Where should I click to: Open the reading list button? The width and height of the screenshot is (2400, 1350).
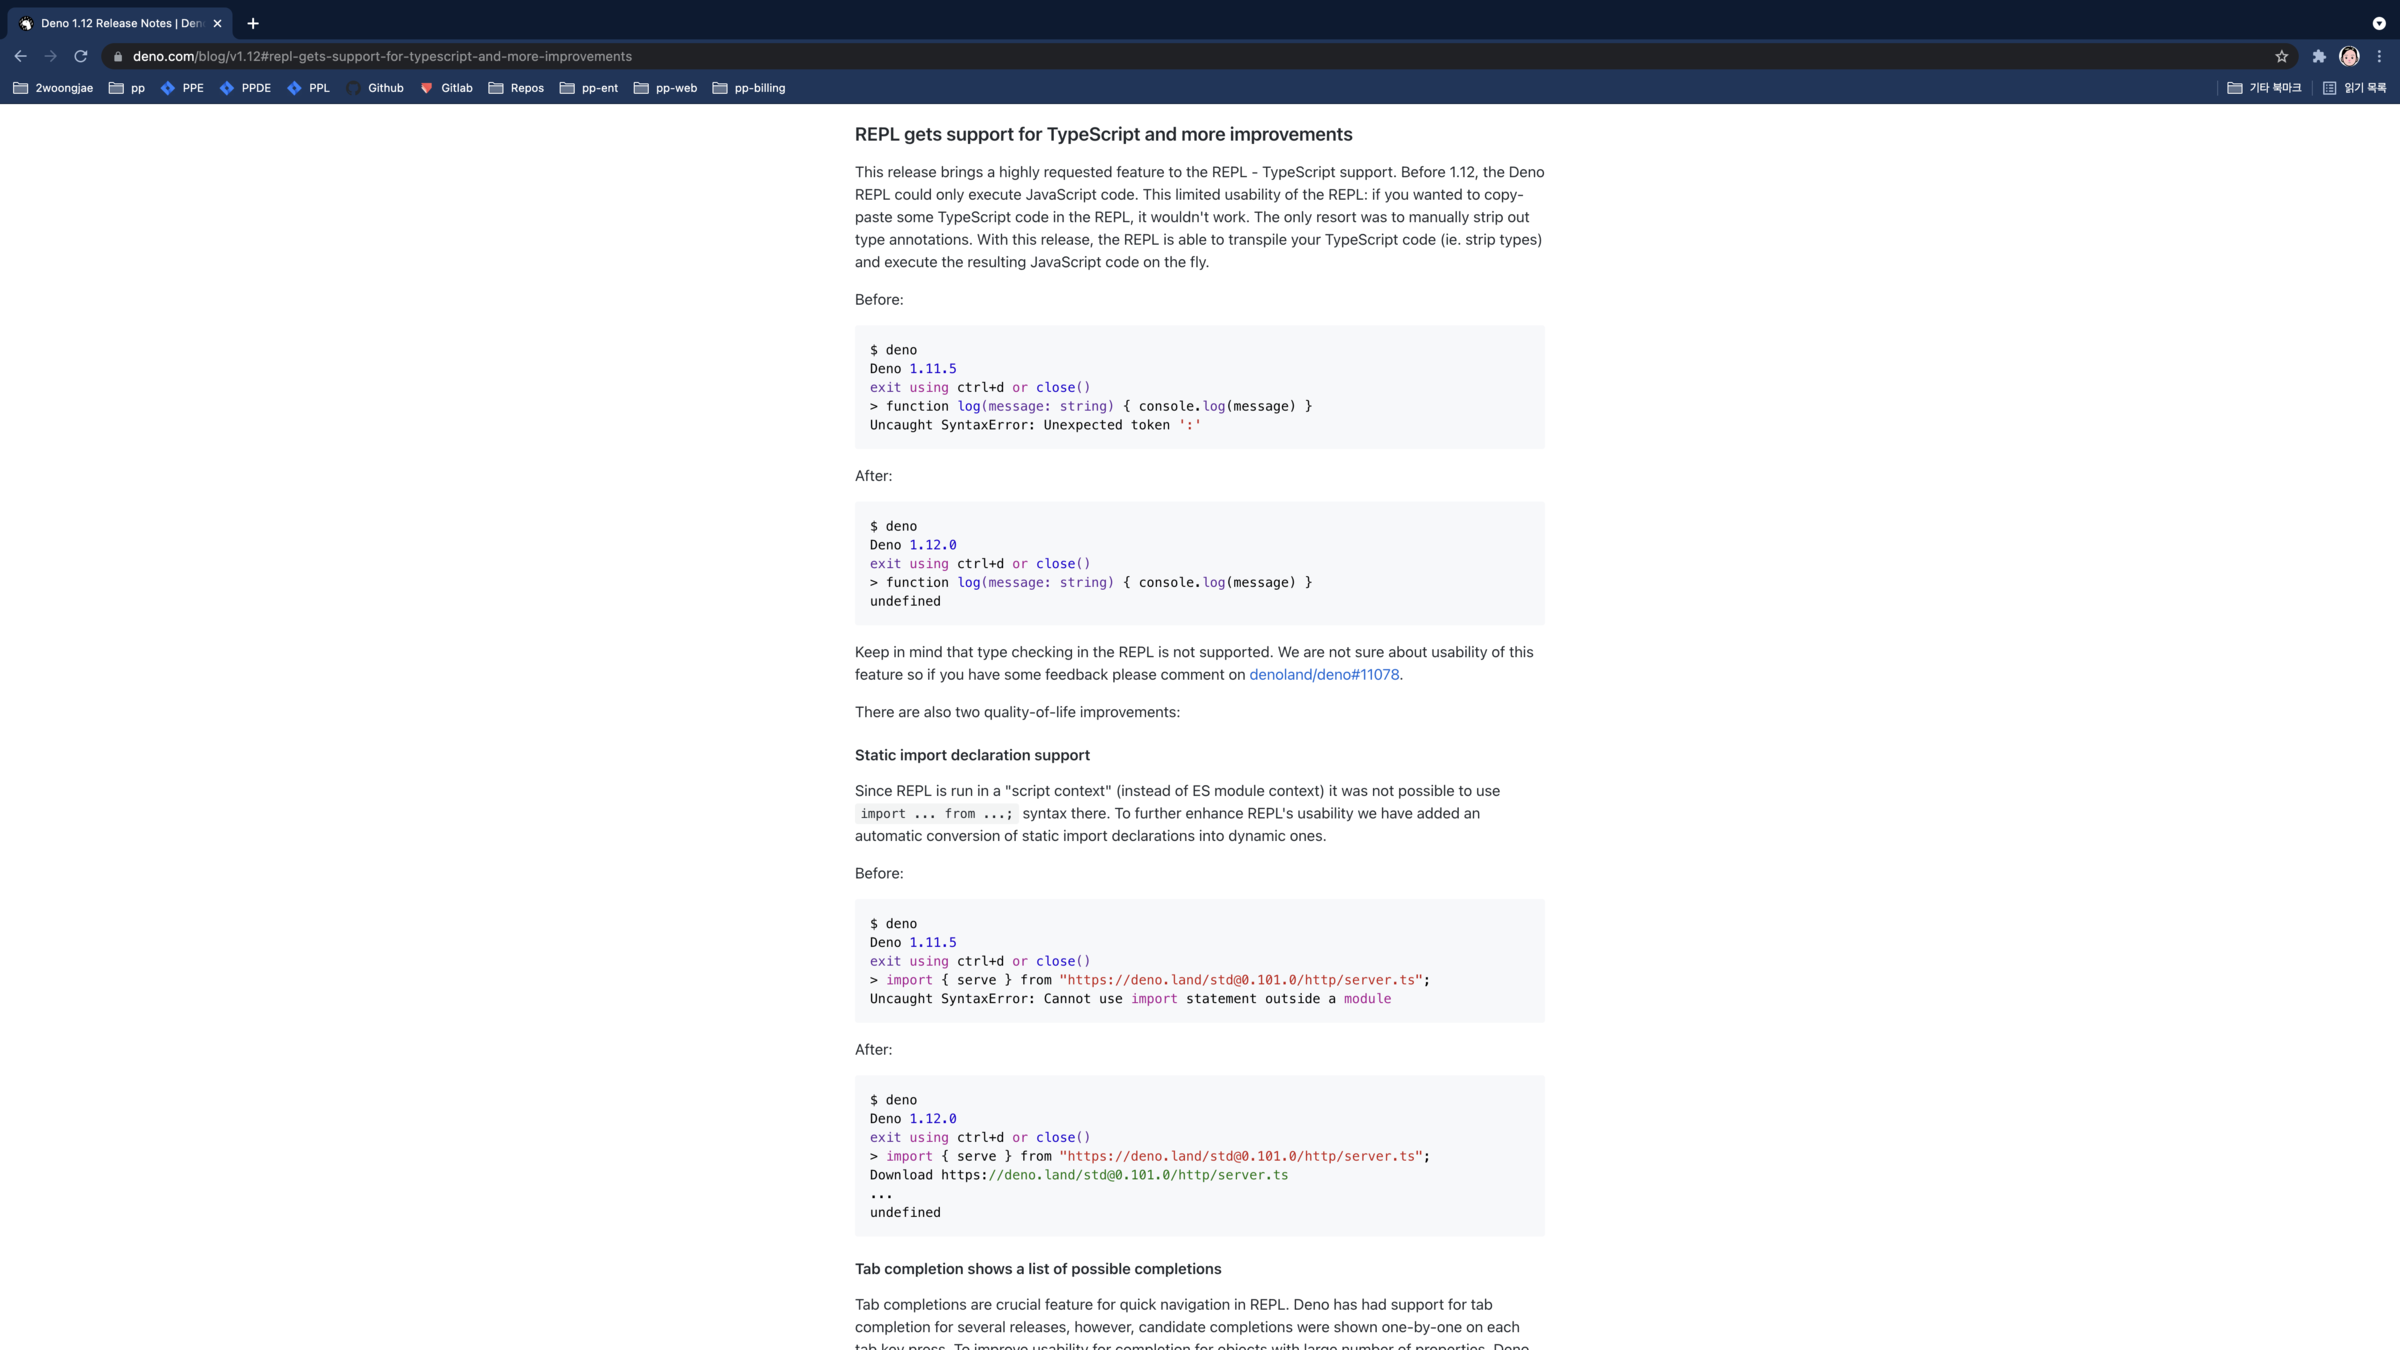coord(2355,88)
